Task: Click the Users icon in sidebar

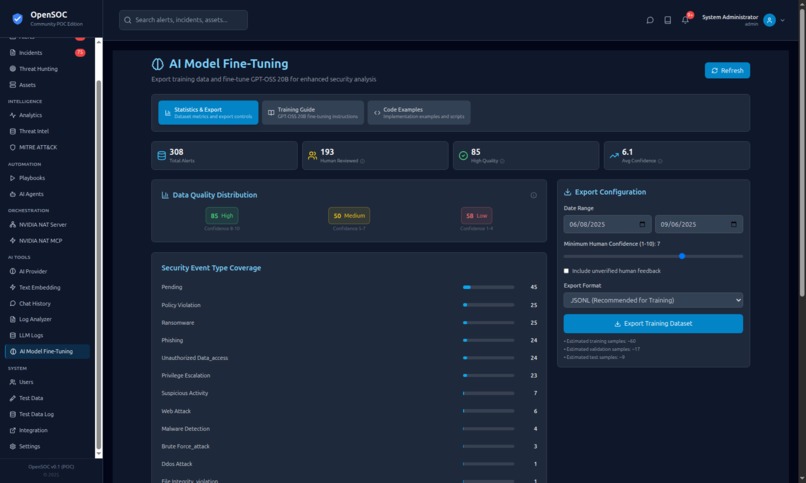Action: [x=12, y=382]
